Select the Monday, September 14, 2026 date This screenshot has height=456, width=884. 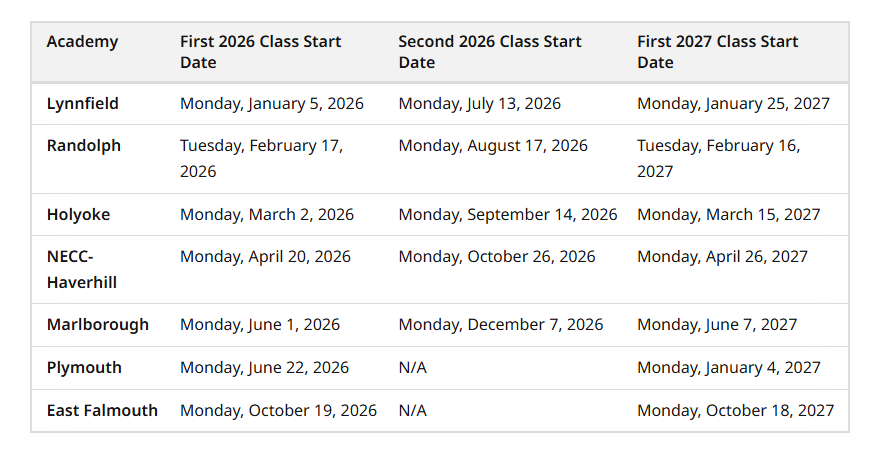pyautogui.click(x=507, y=214)
